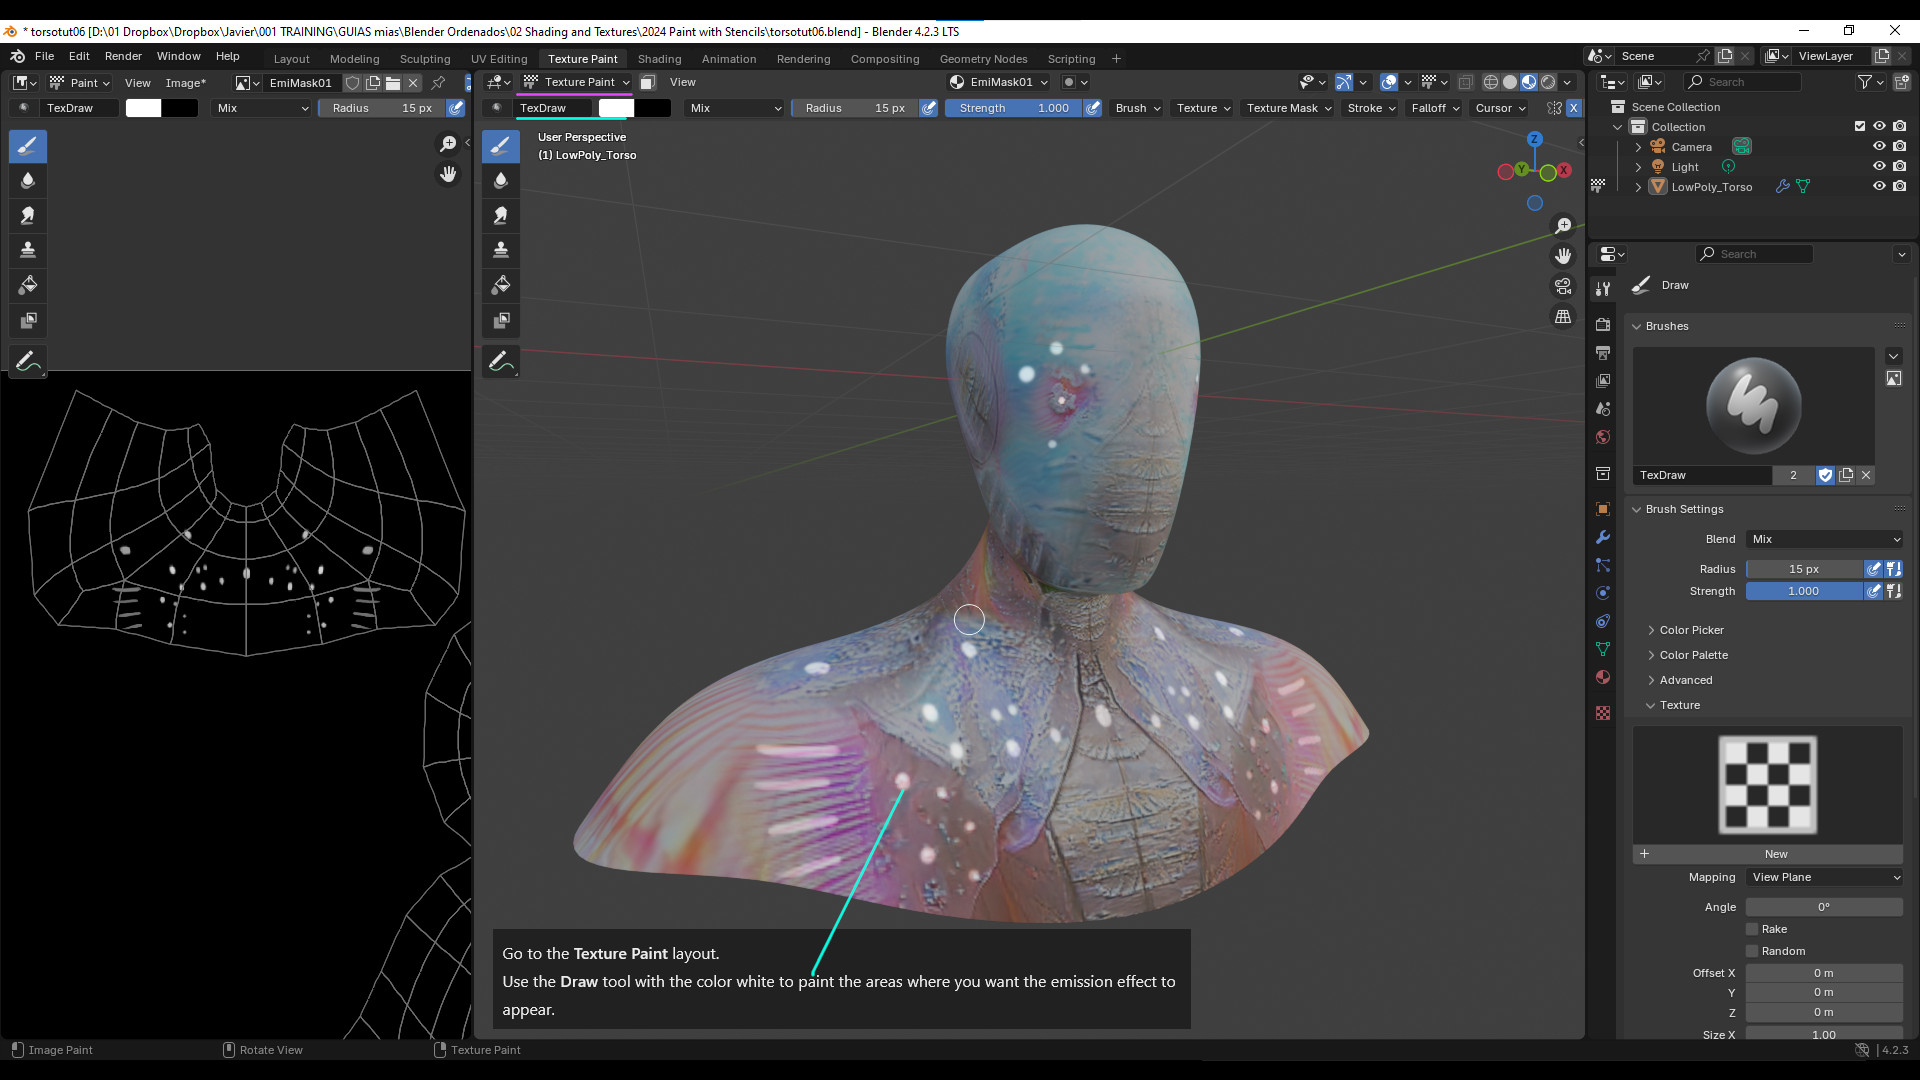
Task: Select the Annotate tool in 3D viewport
Action: tap(501, 362)
